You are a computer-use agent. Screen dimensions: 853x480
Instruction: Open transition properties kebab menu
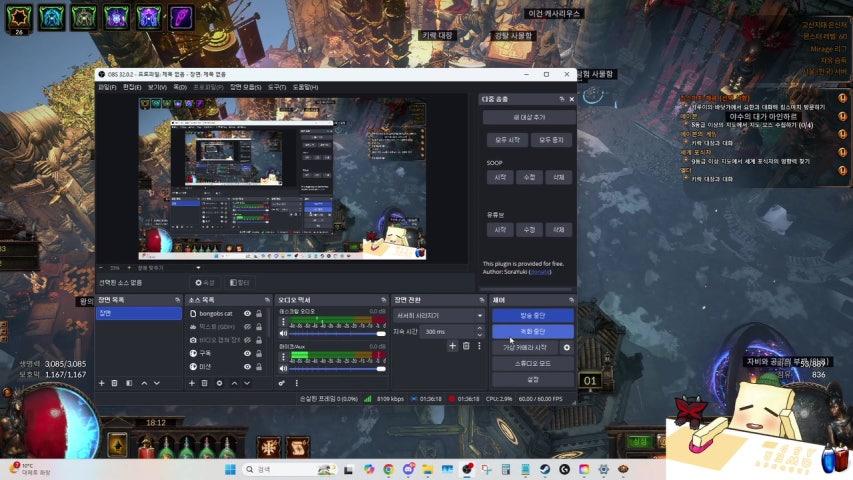479,346
